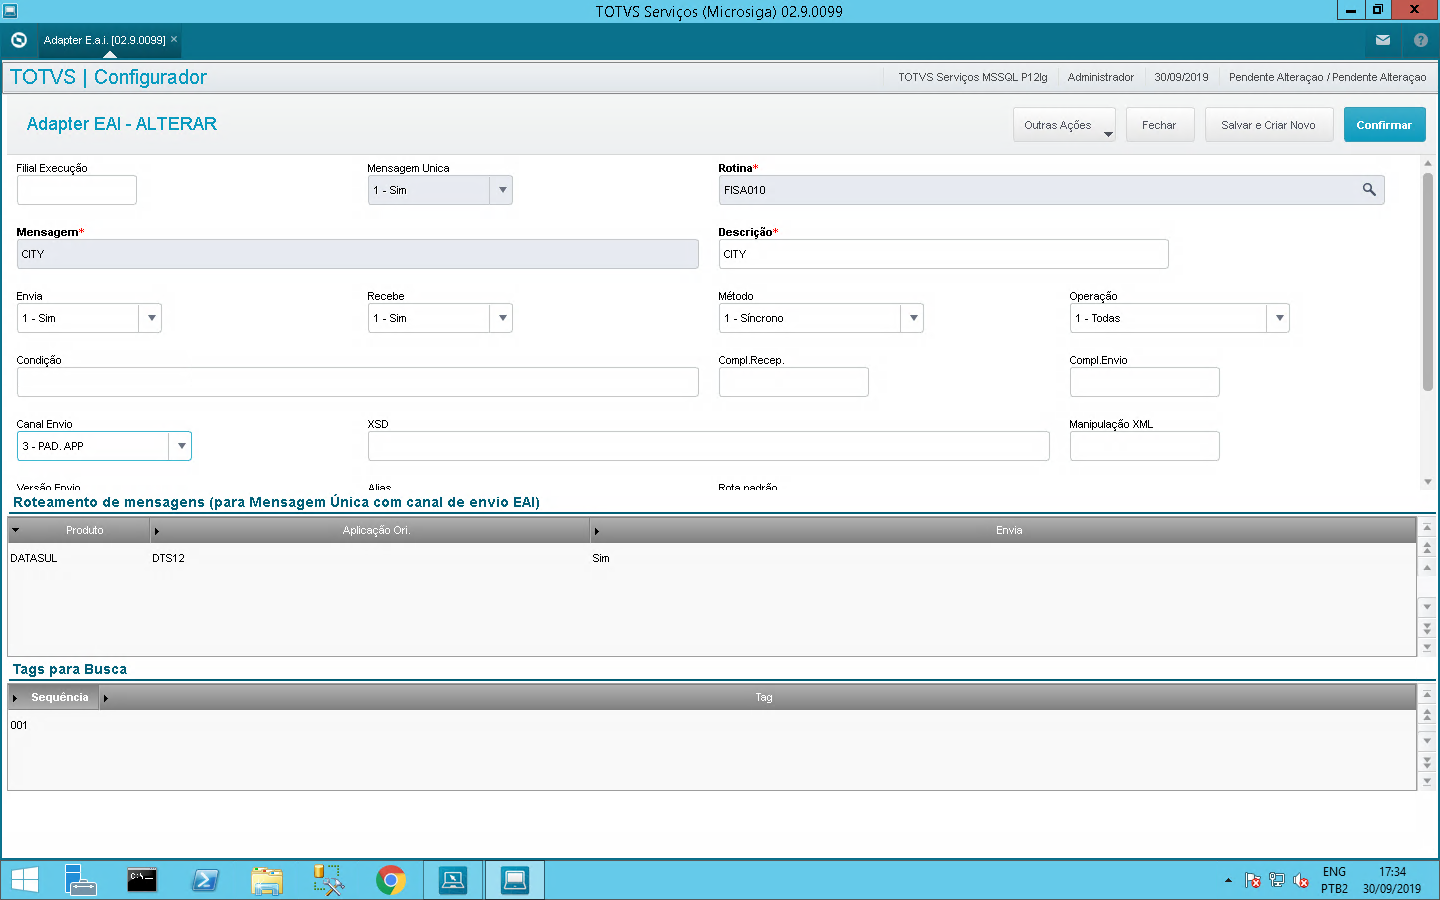Confirm changes with Confirmar button
Viewport: 1440px width, 900px height.
coord(1384,125)
